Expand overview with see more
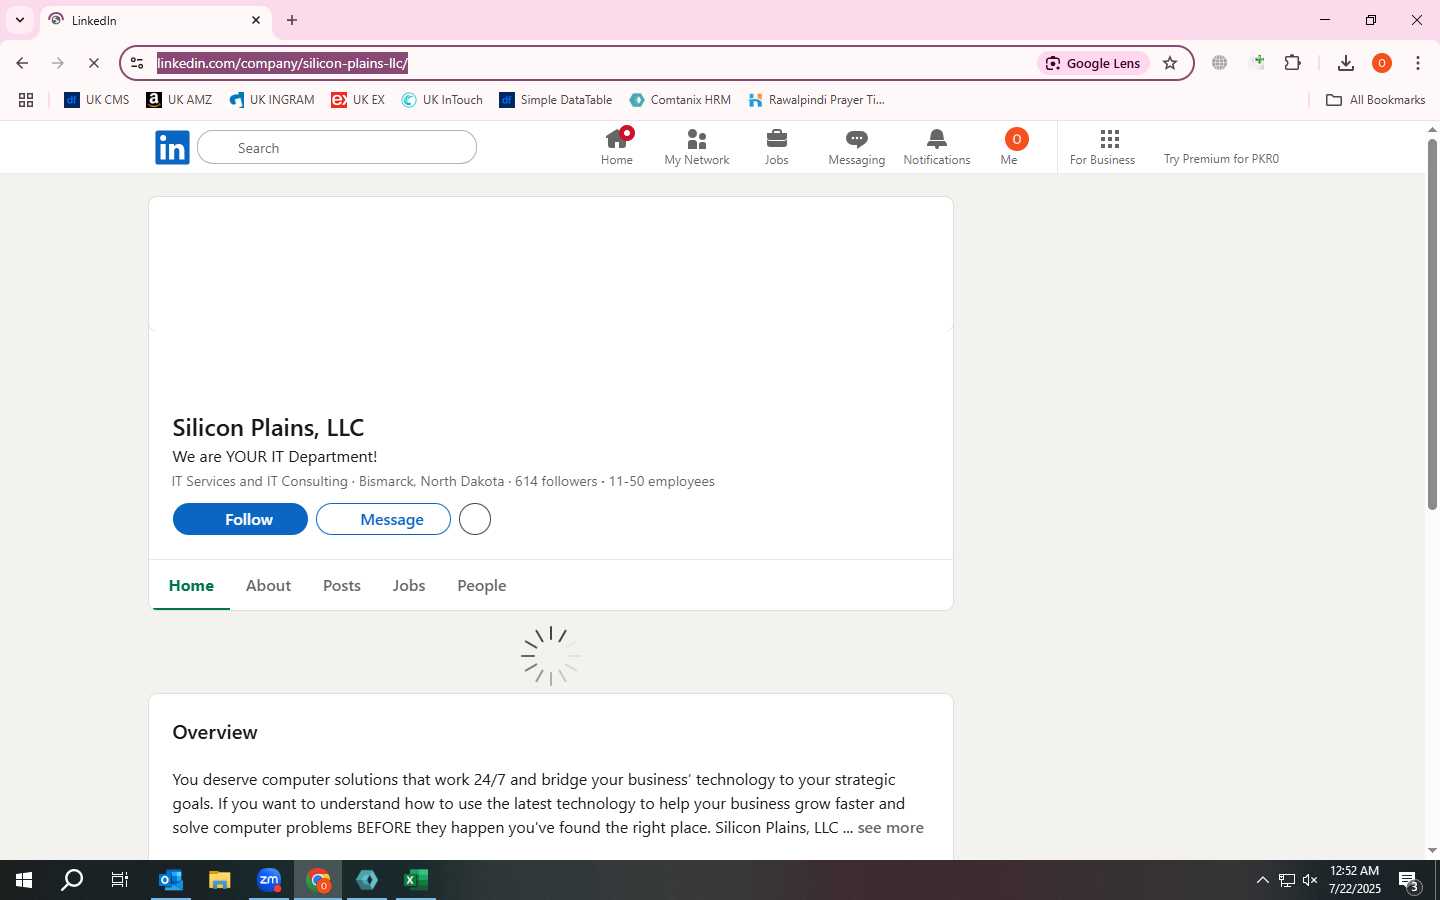 [x=890, y=827]
